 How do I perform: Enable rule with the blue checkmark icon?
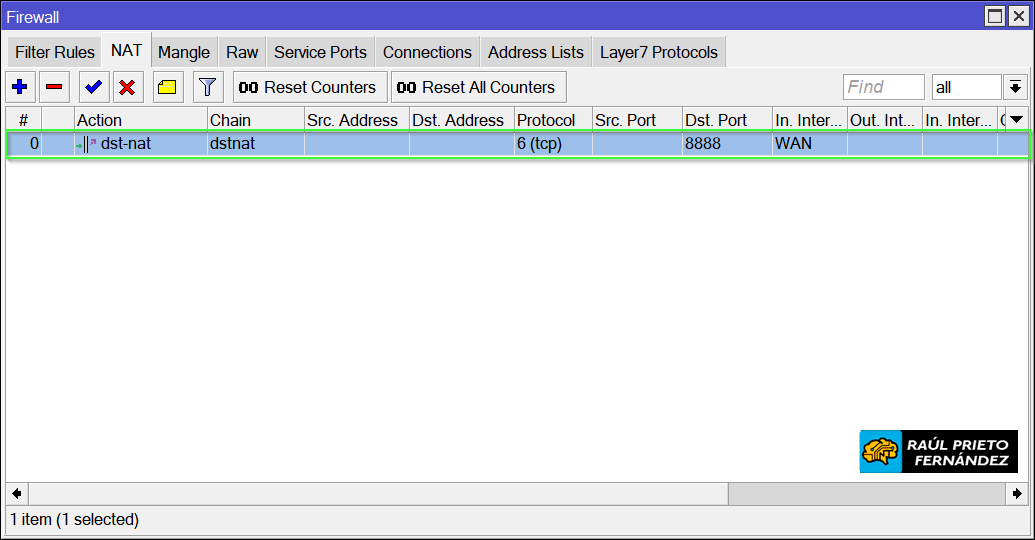[x=94, y=87]
